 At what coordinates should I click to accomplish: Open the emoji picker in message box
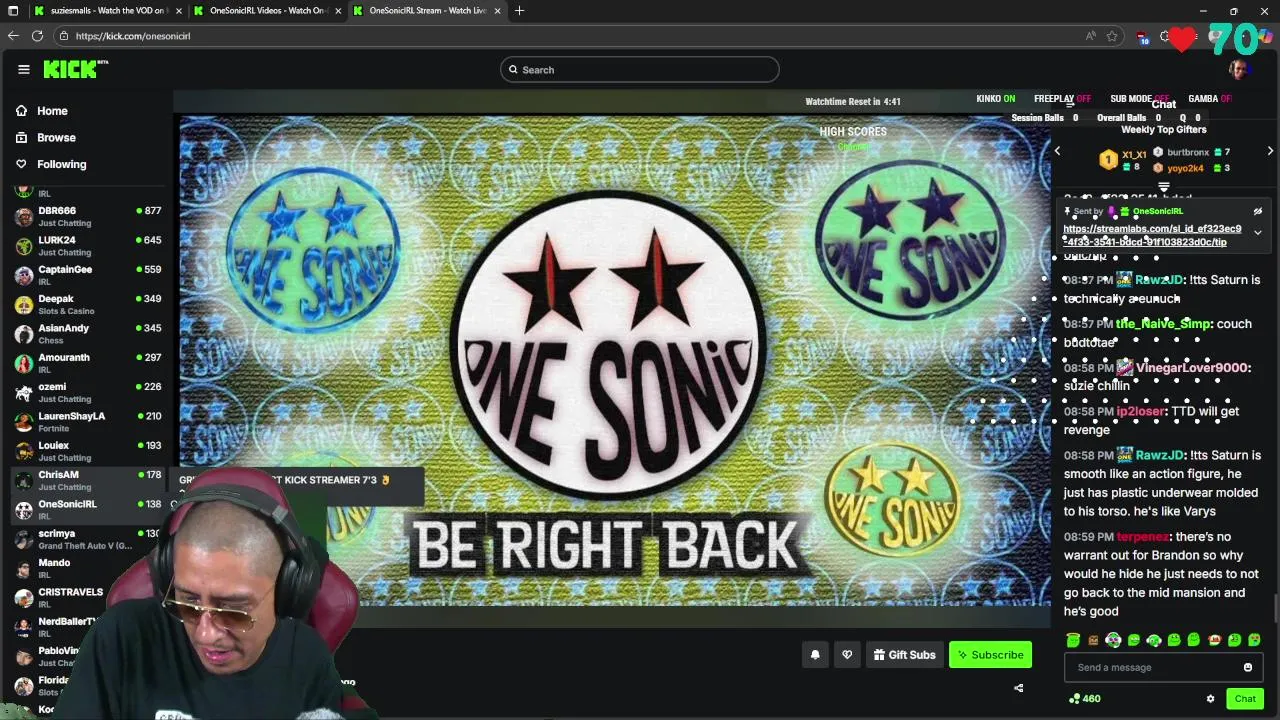click(1247, 667)
